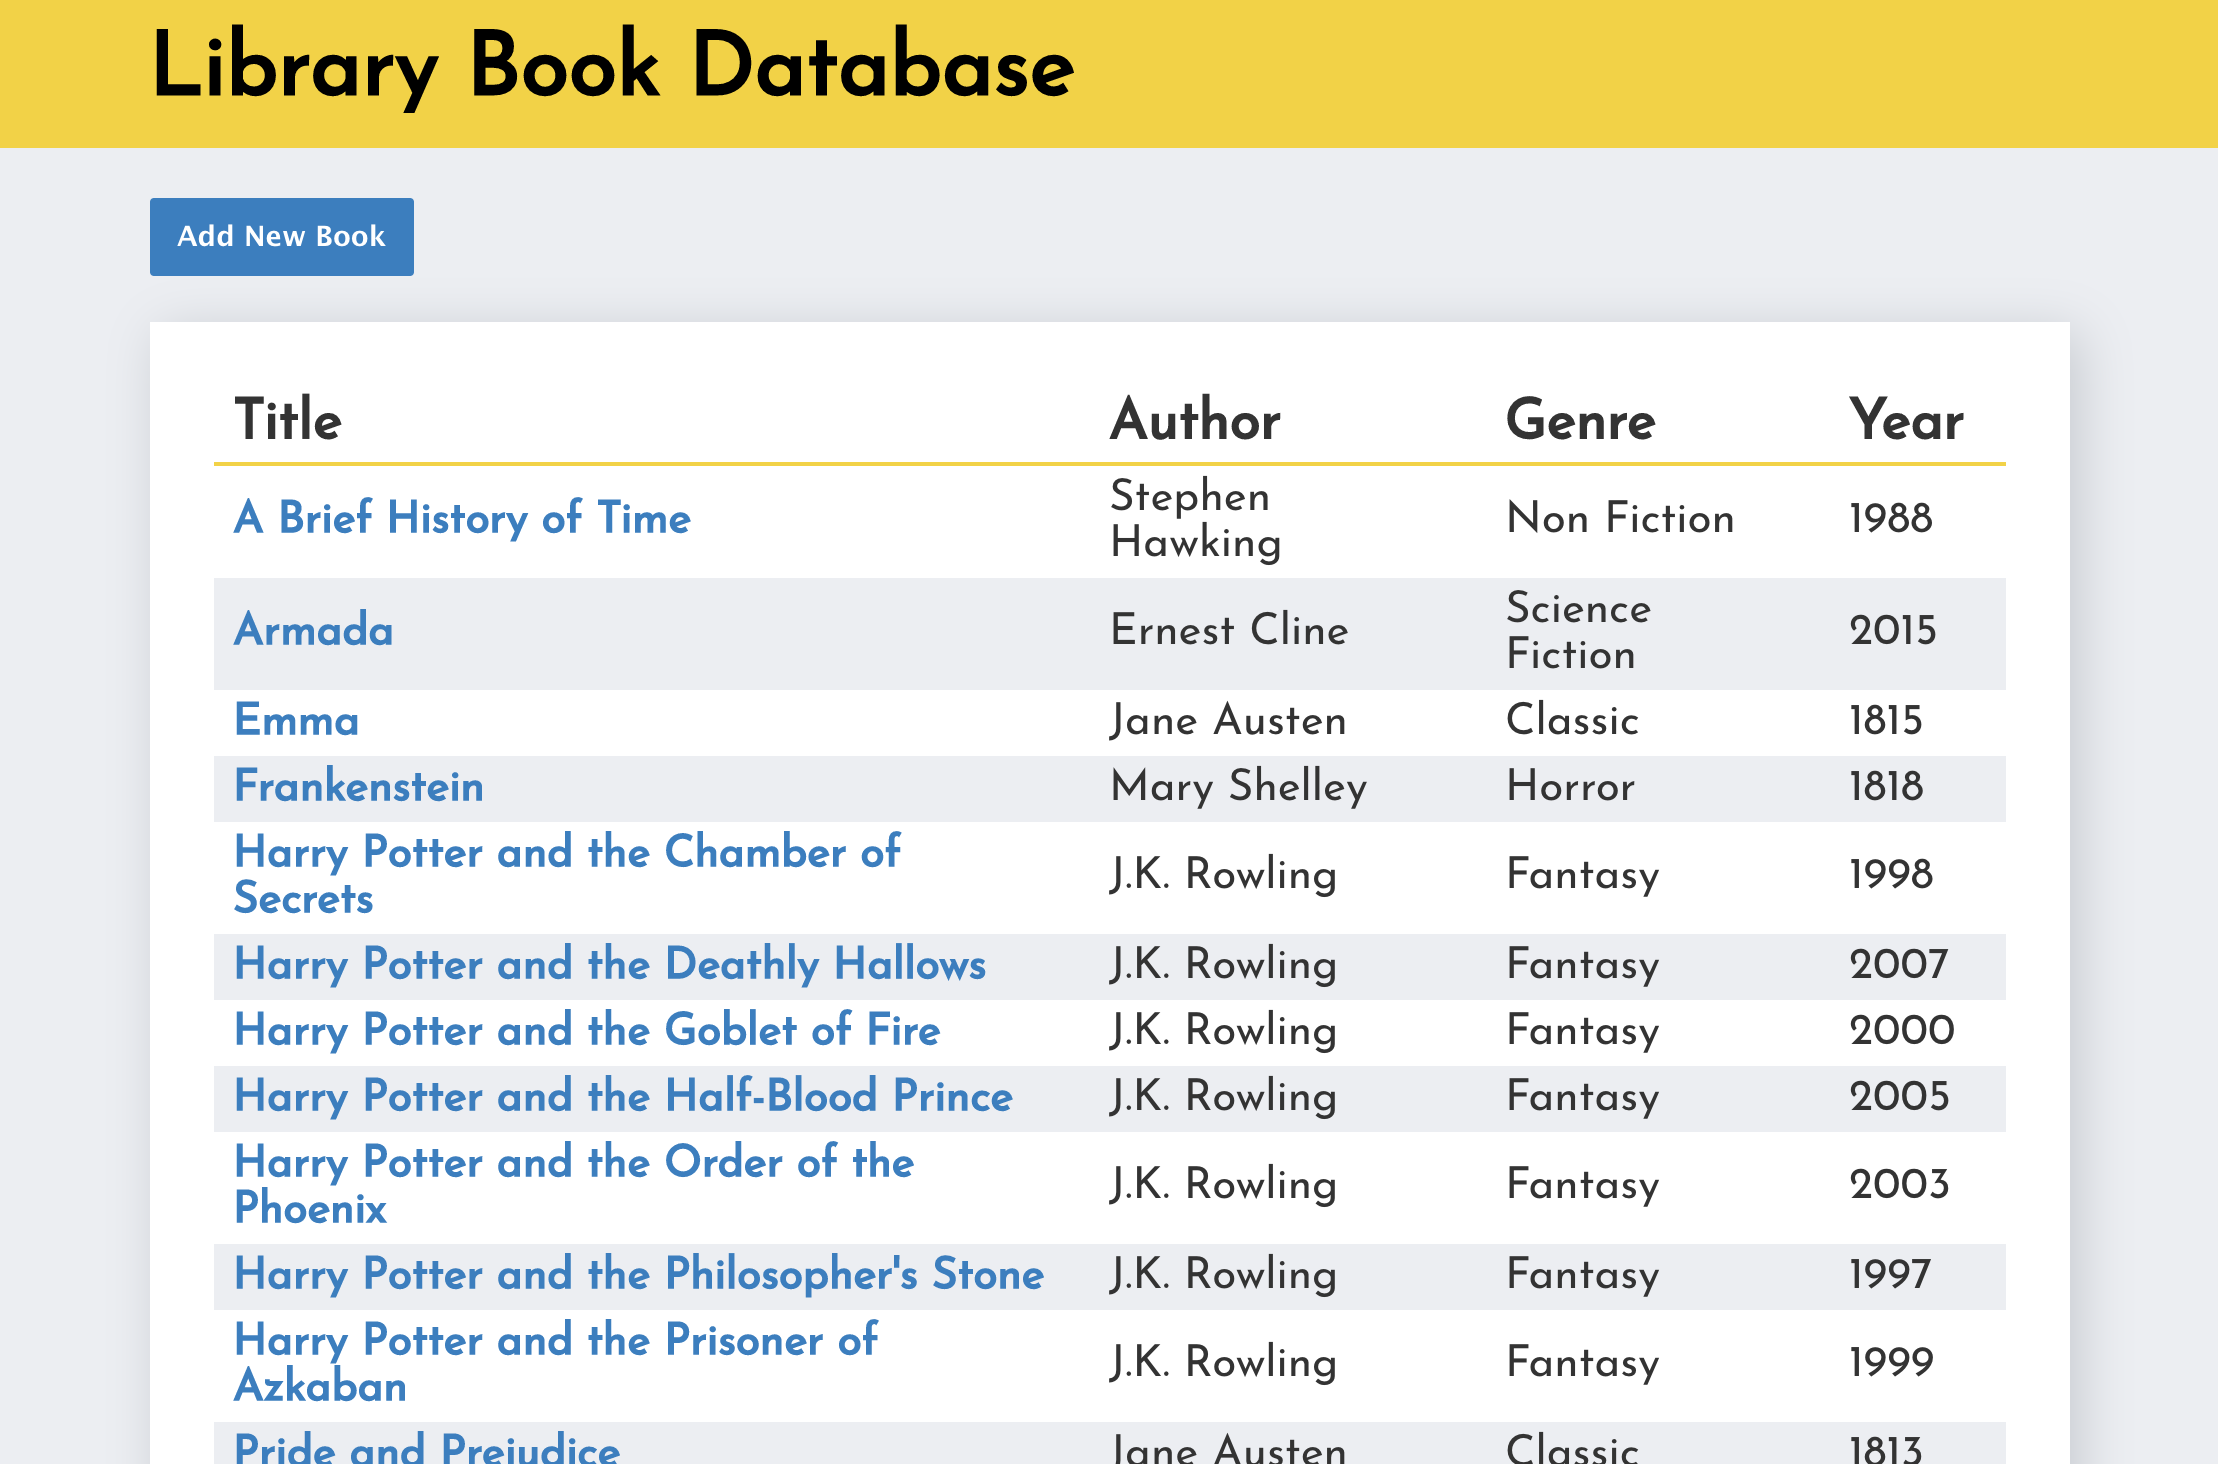This screenshot has height=1464, width=2218.
Task: Click the Science Fiction genre cell
Action: (x=1578, y=630)
